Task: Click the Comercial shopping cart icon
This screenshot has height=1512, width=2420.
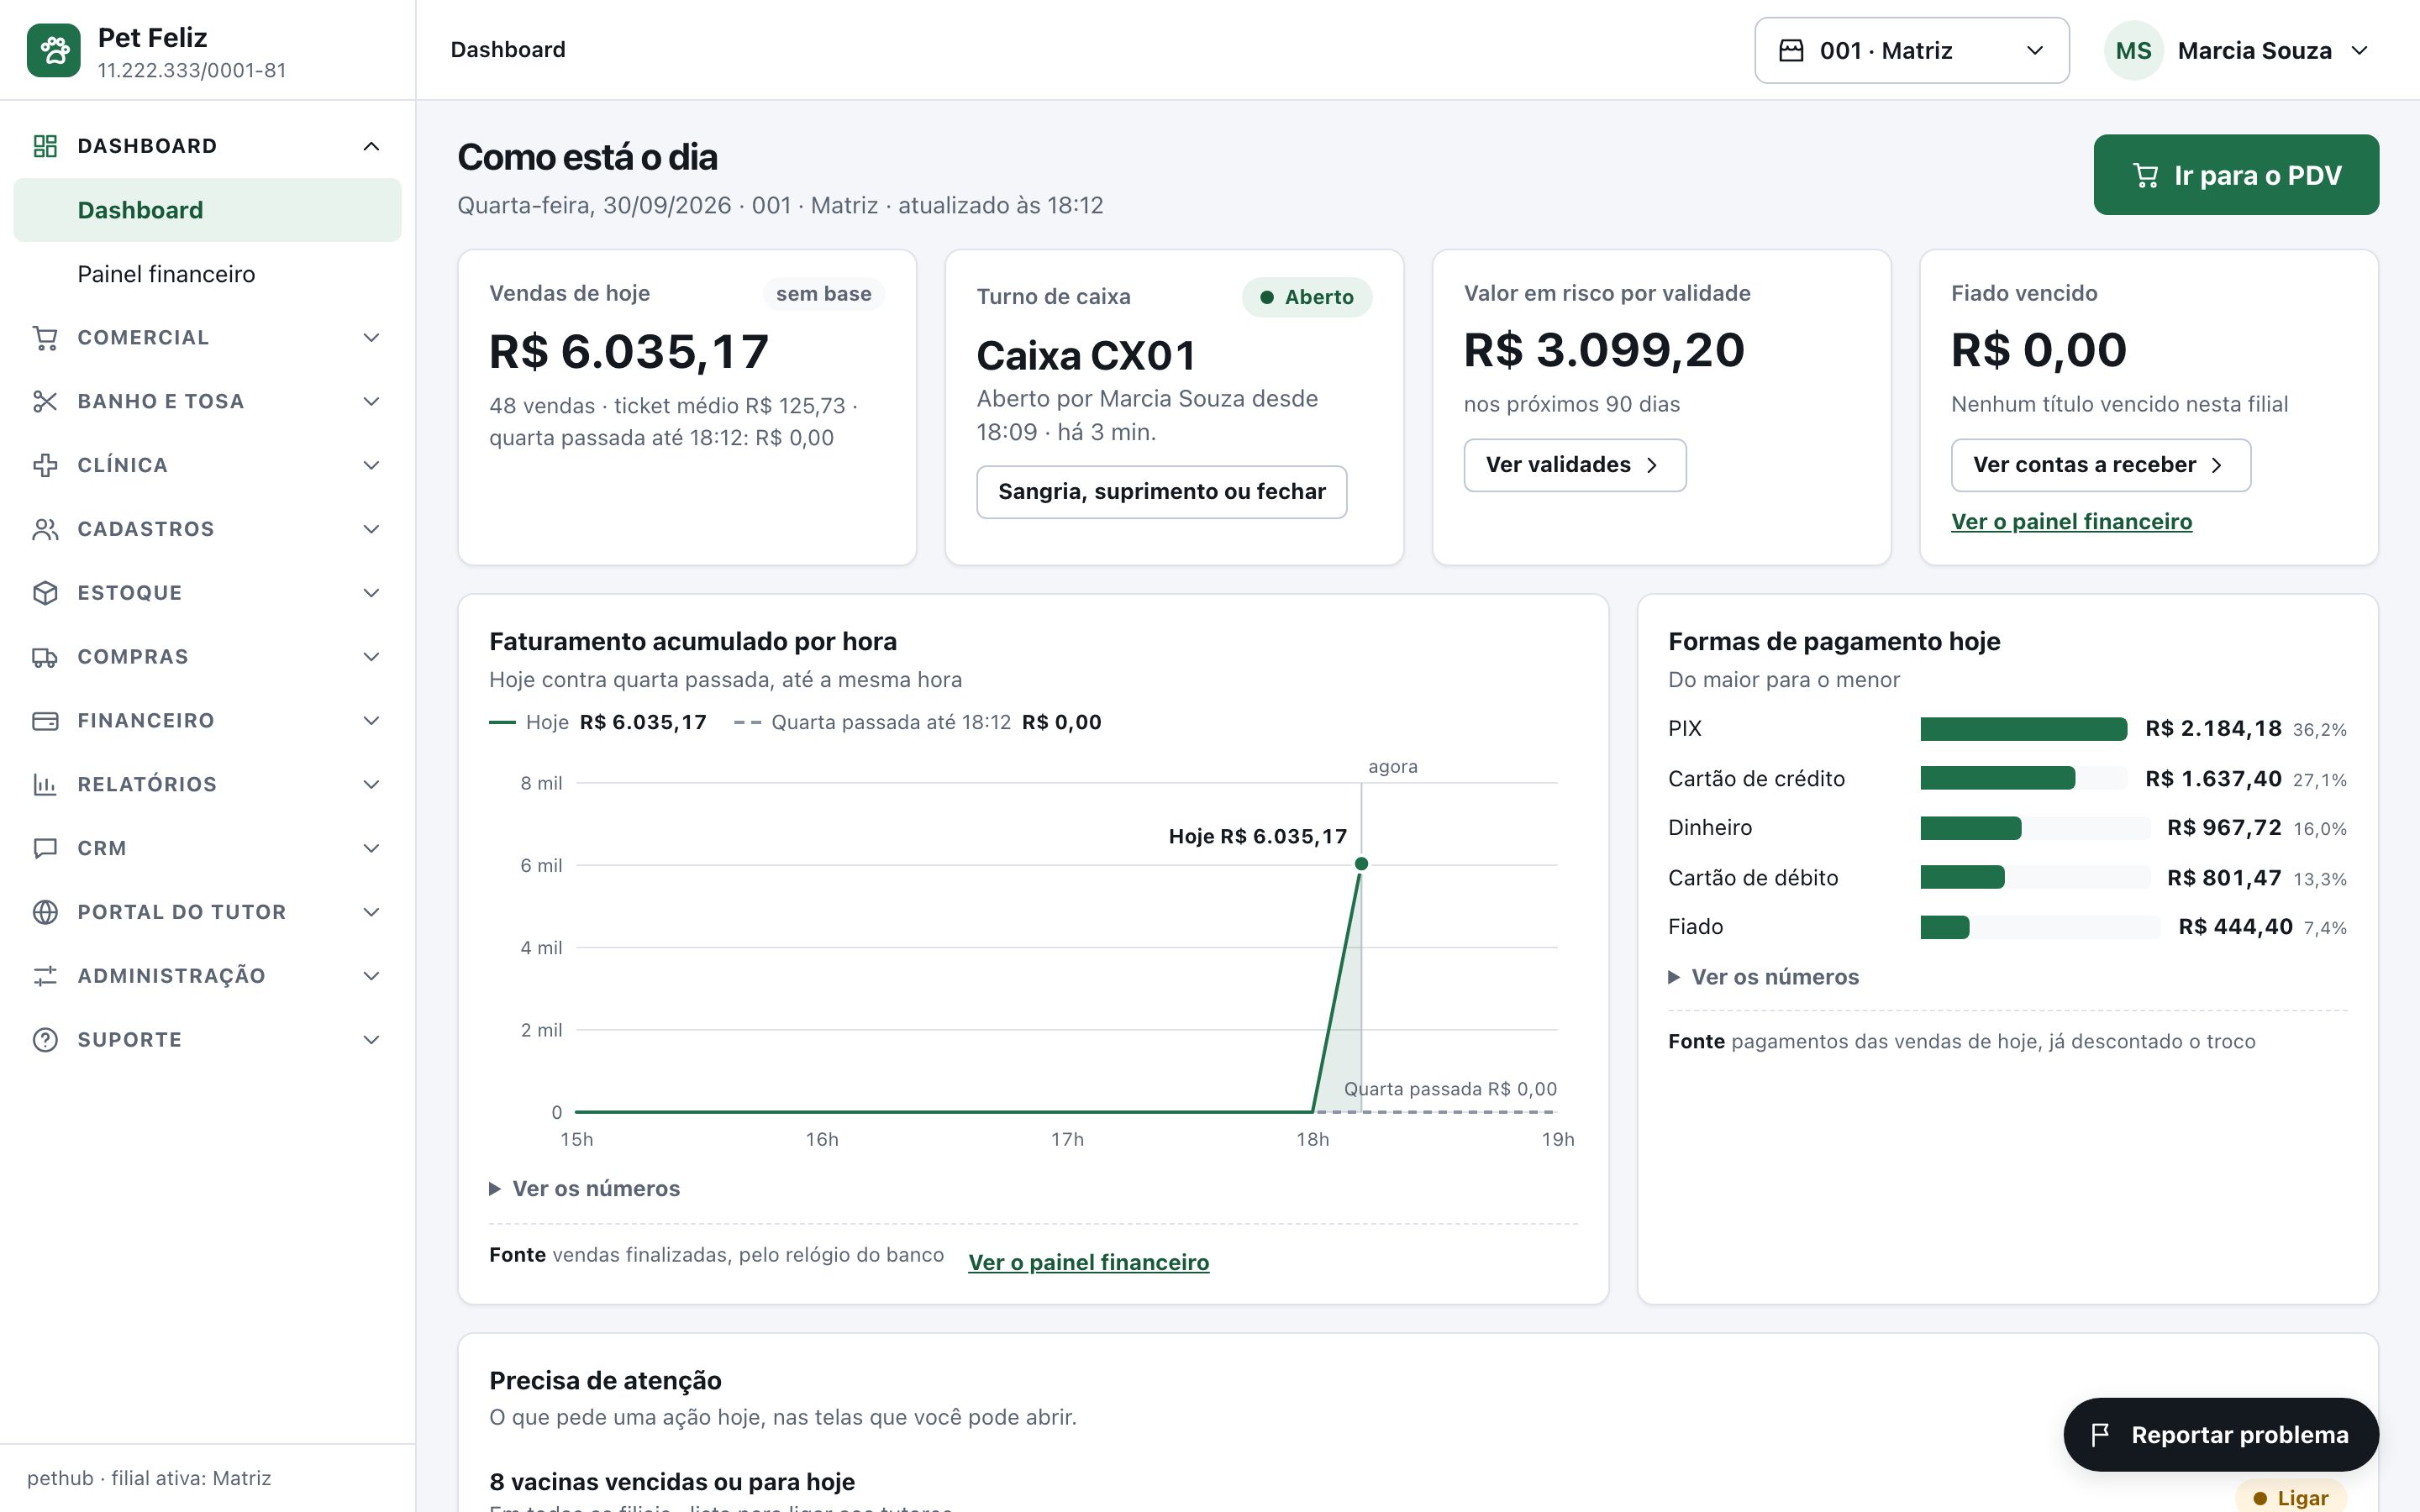Action: pyautogui.click(x=45, y=338)
